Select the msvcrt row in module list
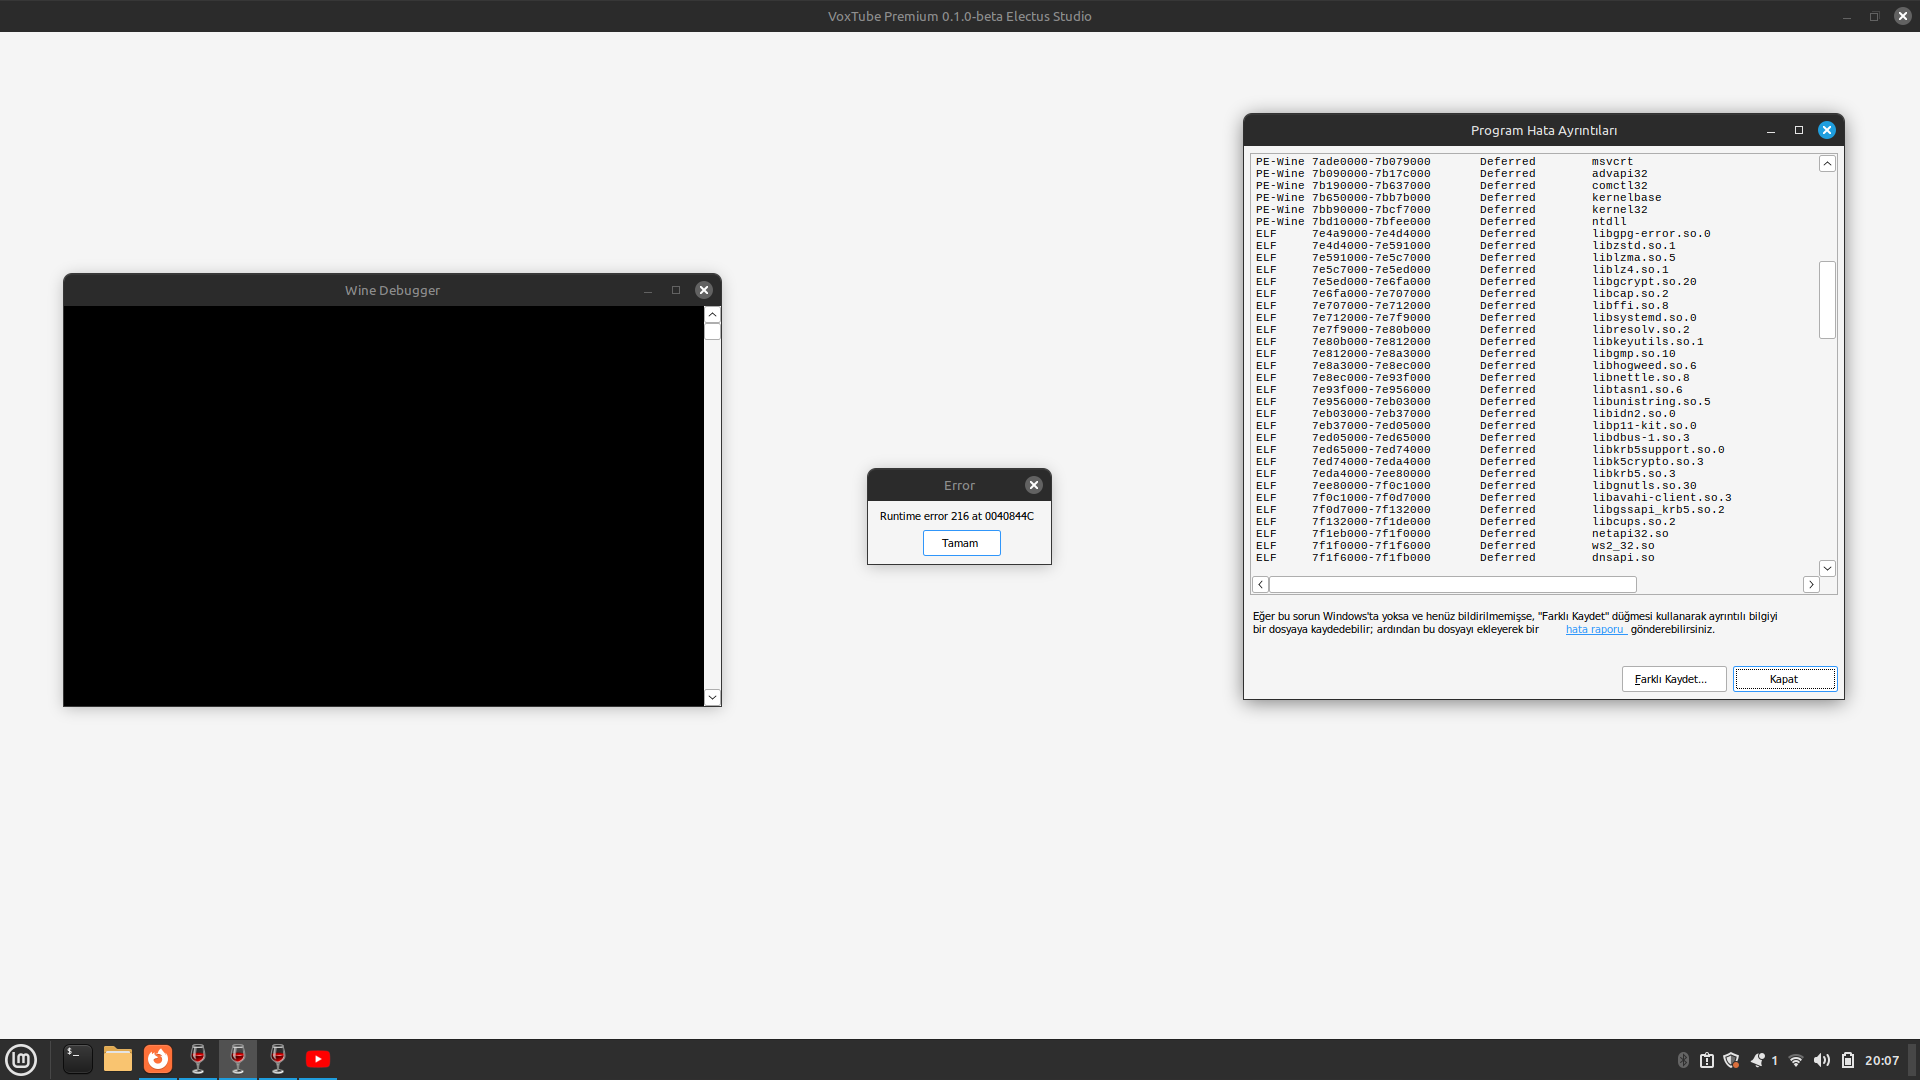The image size is (1920, 1080). click(x=1444, y=162)
